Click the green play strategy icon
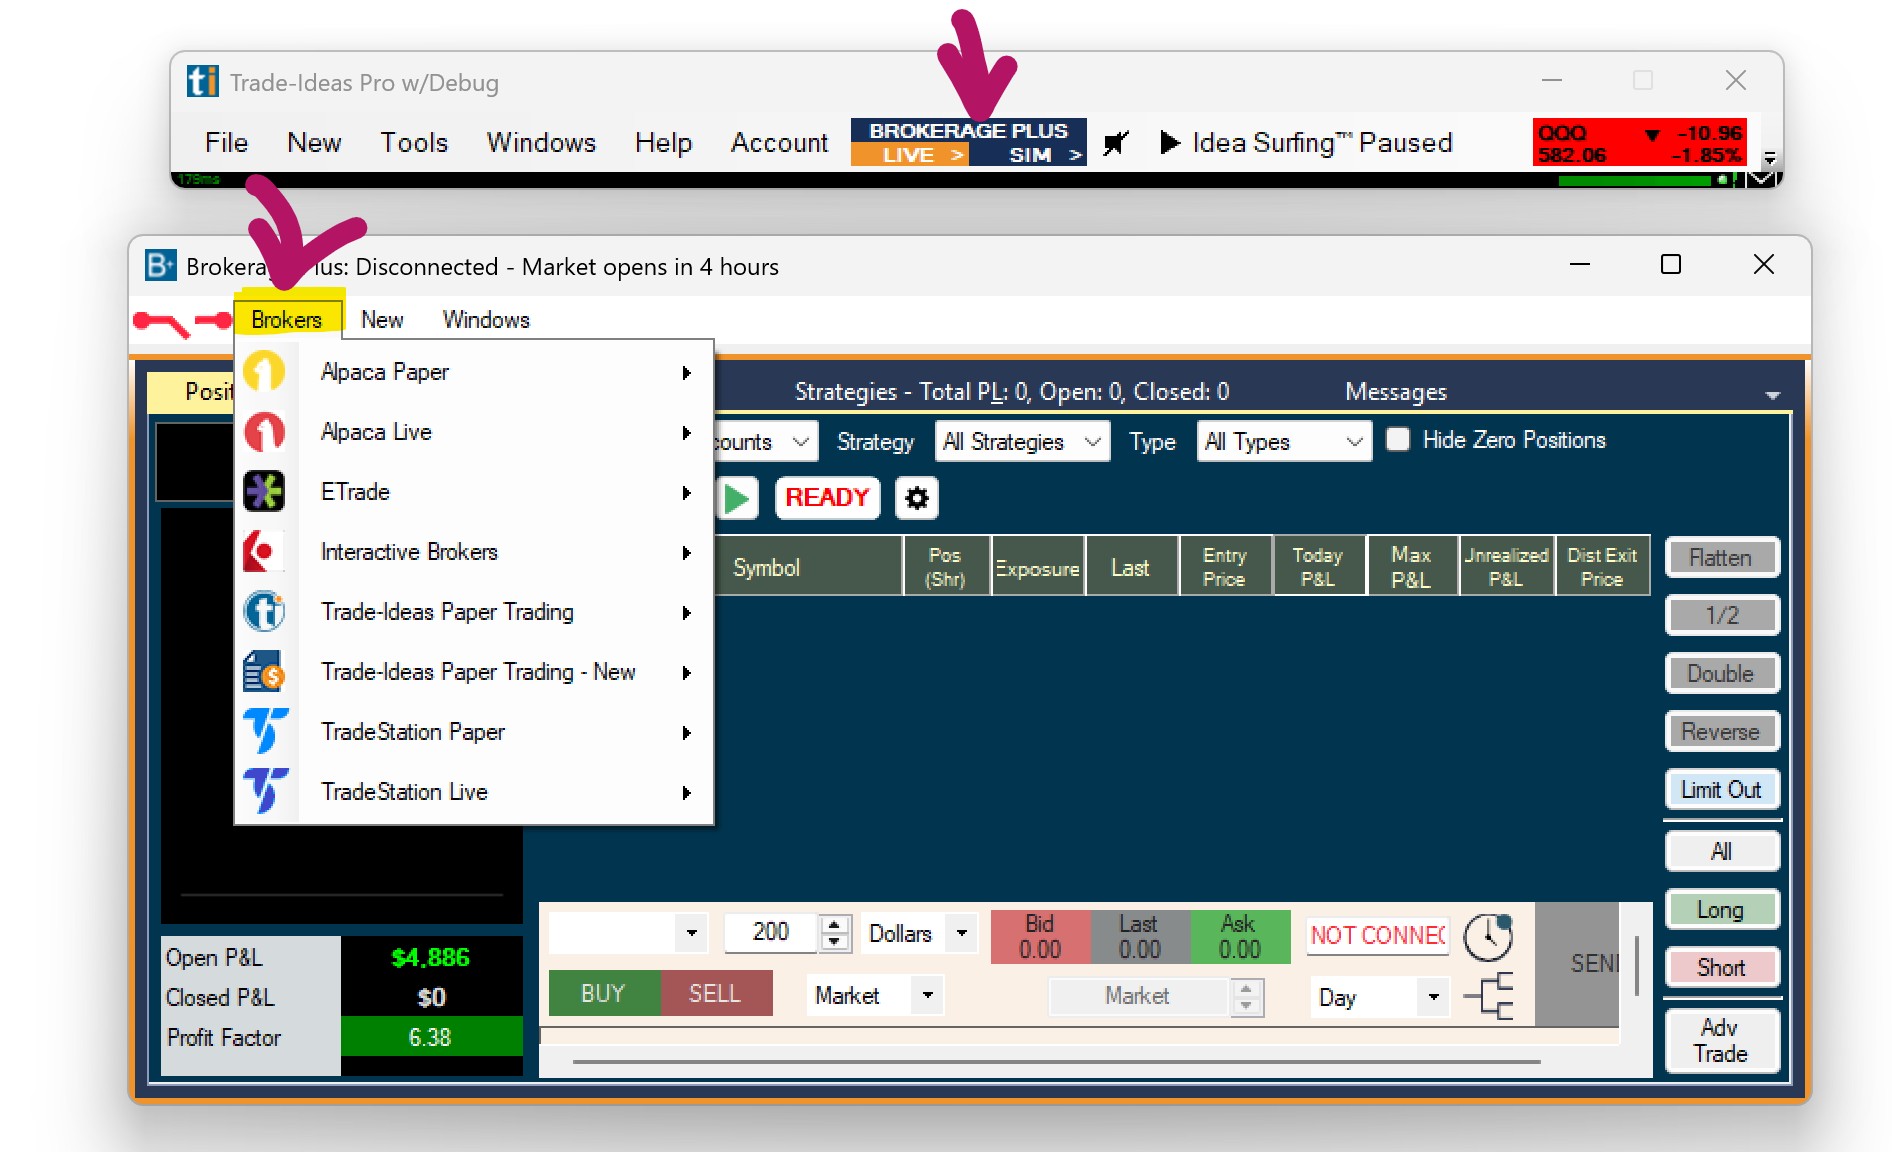 tap(737, 498)
